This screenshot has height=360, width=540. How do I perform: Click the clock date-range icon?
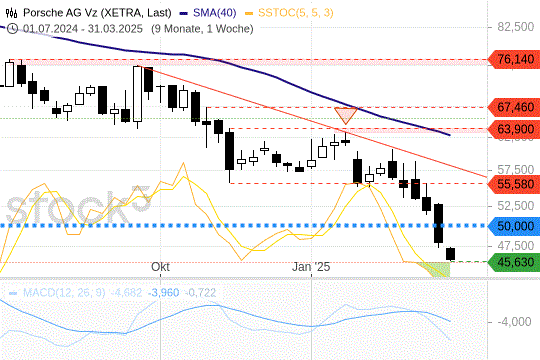pos(12,29)
